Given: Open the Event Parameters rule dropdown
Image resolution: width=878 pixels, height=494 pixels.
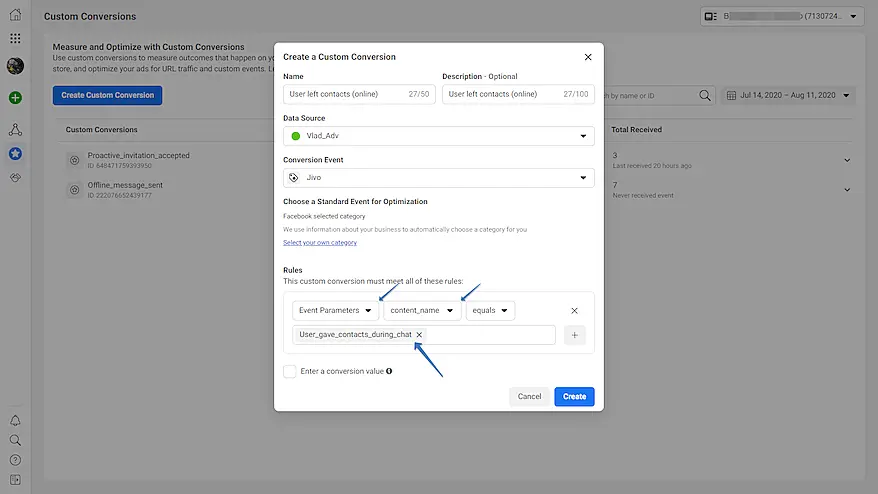Looking at the screenshot, I should (335, 311).
